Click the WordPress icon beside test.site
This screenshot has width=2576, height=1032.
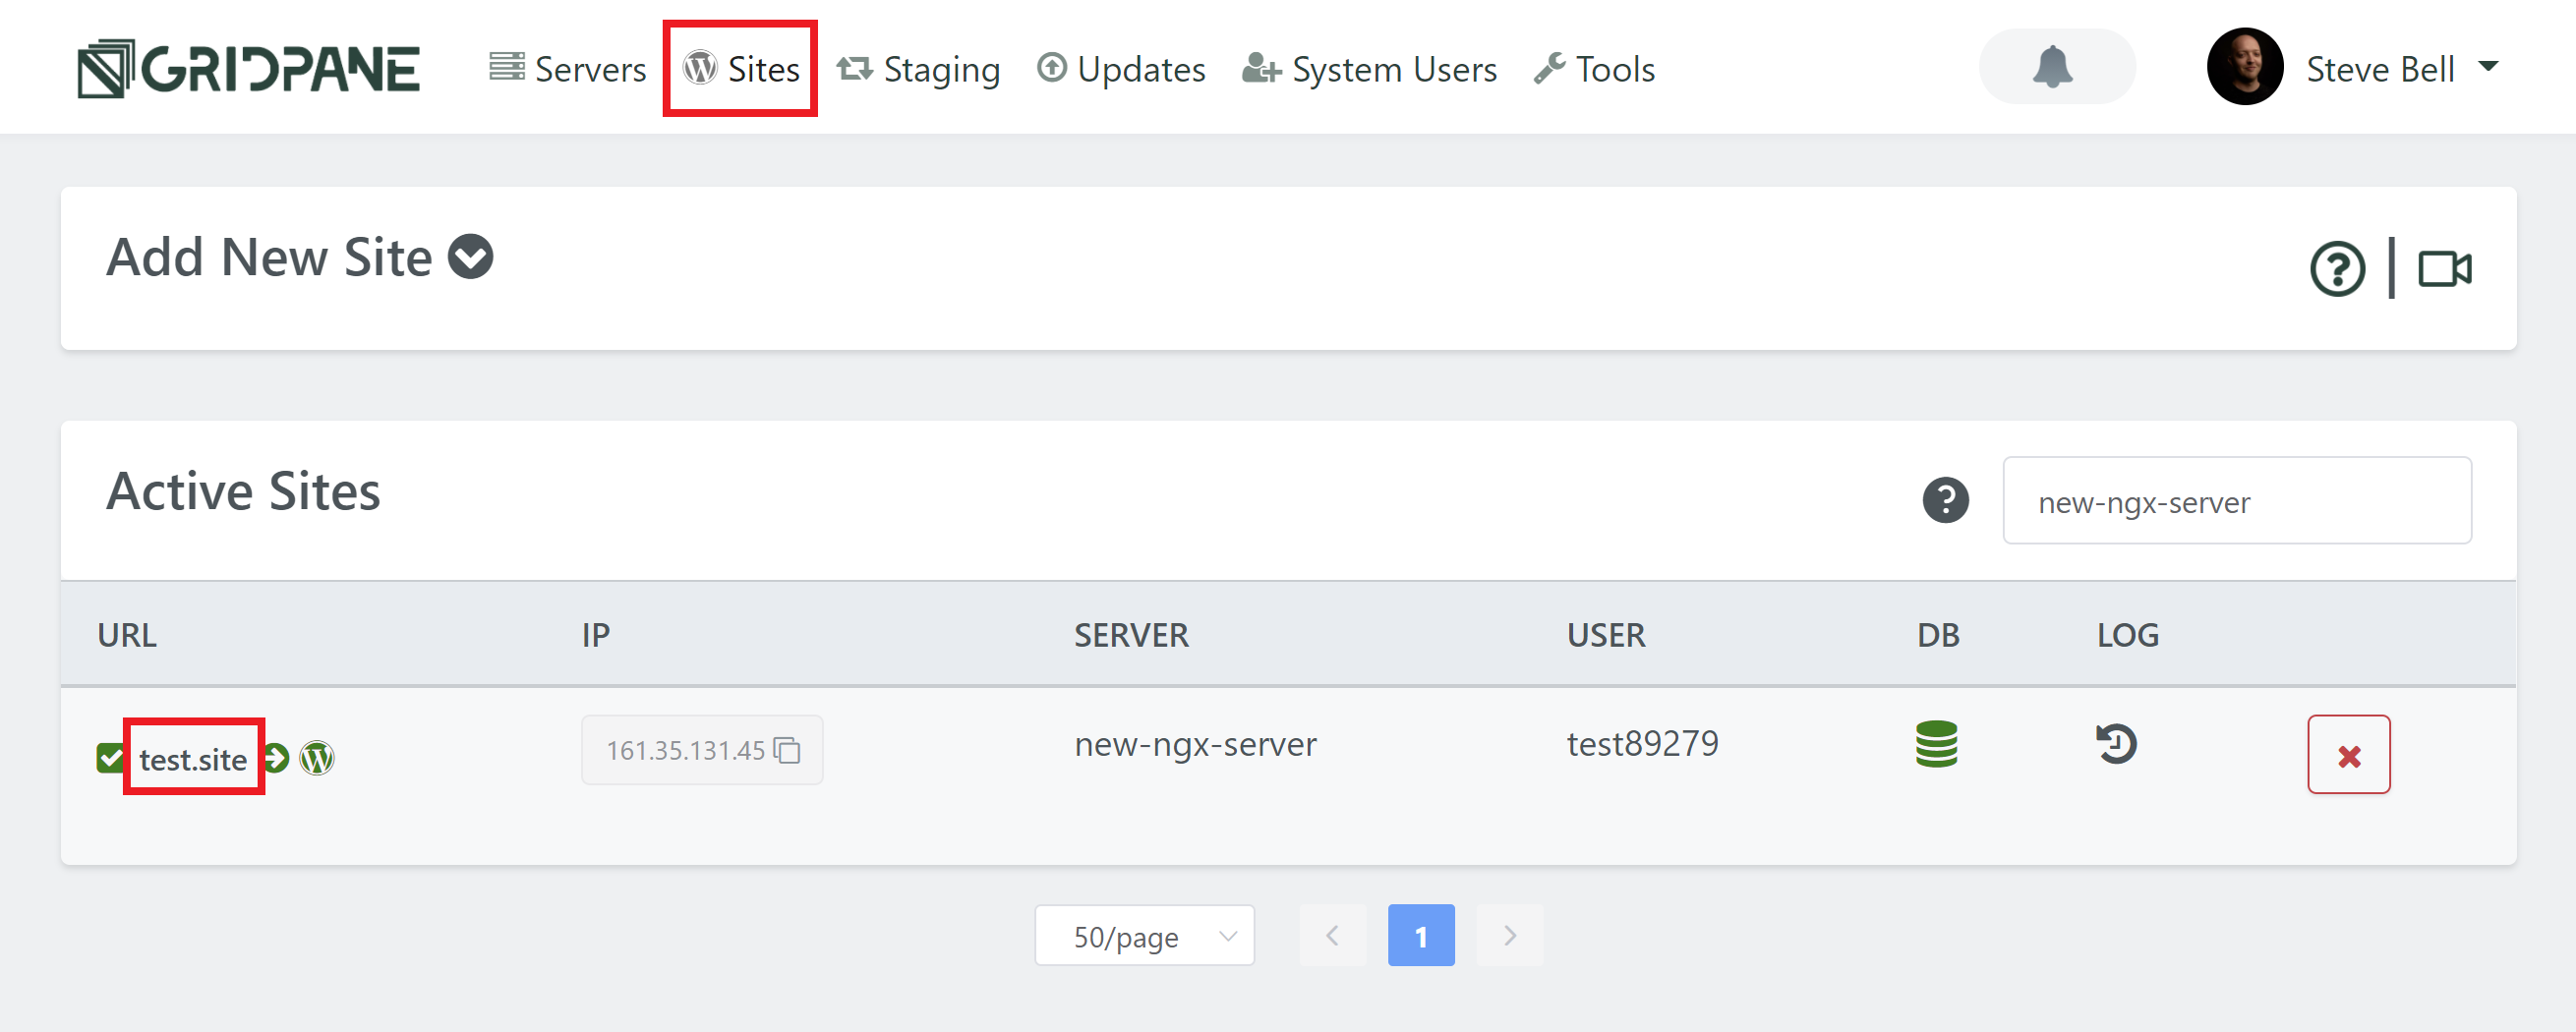tap(317, 758)
